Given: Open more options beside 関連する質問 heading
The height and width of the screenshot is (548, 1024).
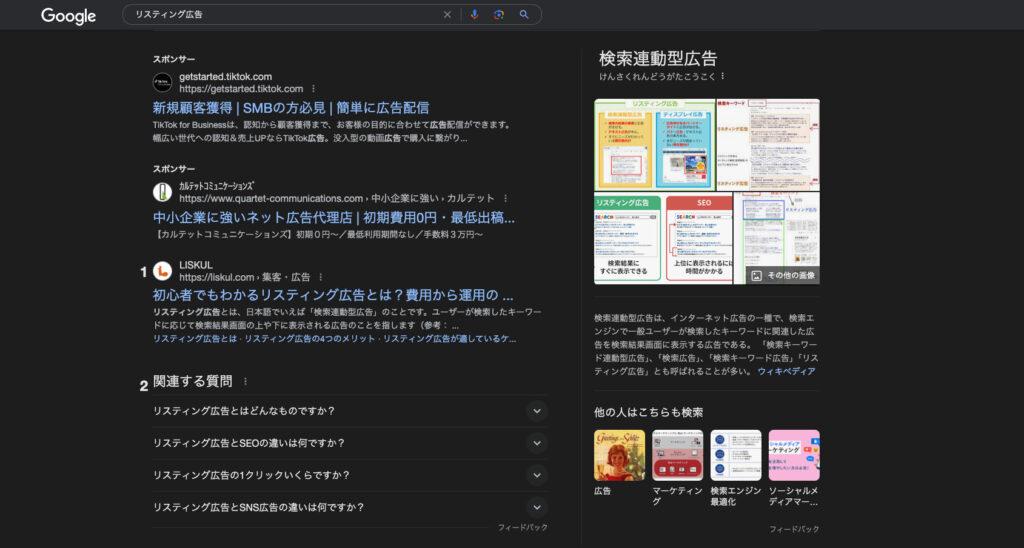Looking at the screenshot, I should click(x=245, y=381).
